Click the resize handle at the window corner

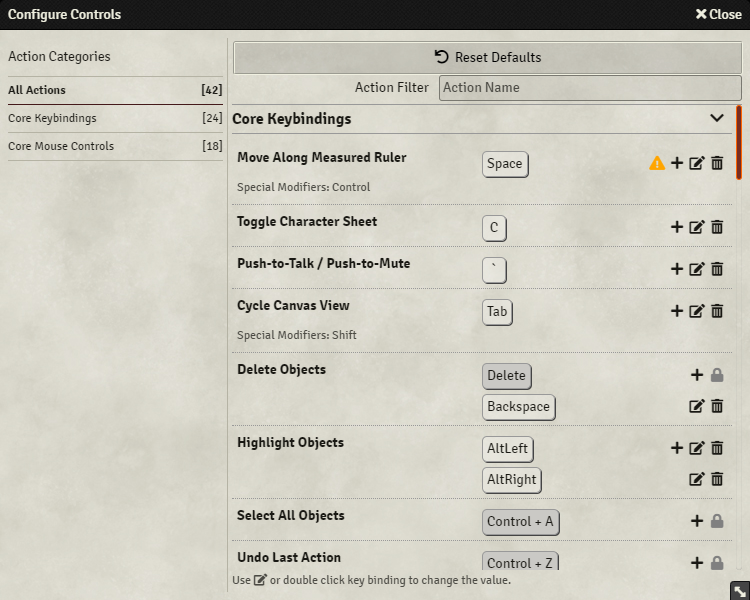coord(740,591)
